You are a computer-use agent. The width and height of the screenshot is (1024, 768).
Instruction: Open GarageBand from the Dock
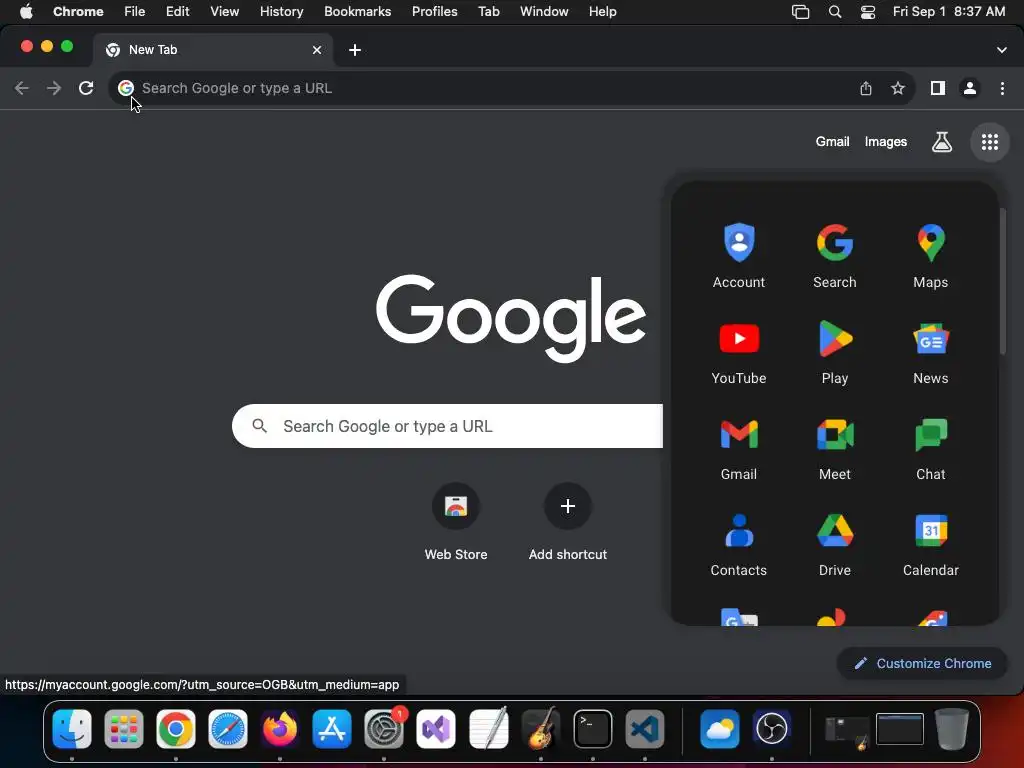click(x=541, y=729)
